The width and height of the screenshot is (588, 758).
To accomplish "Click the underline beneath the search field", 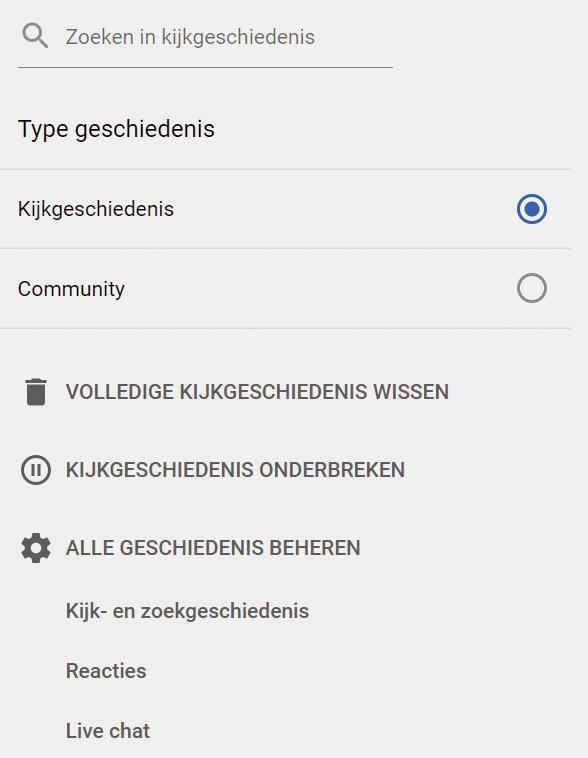I will [x=206, y=68].
